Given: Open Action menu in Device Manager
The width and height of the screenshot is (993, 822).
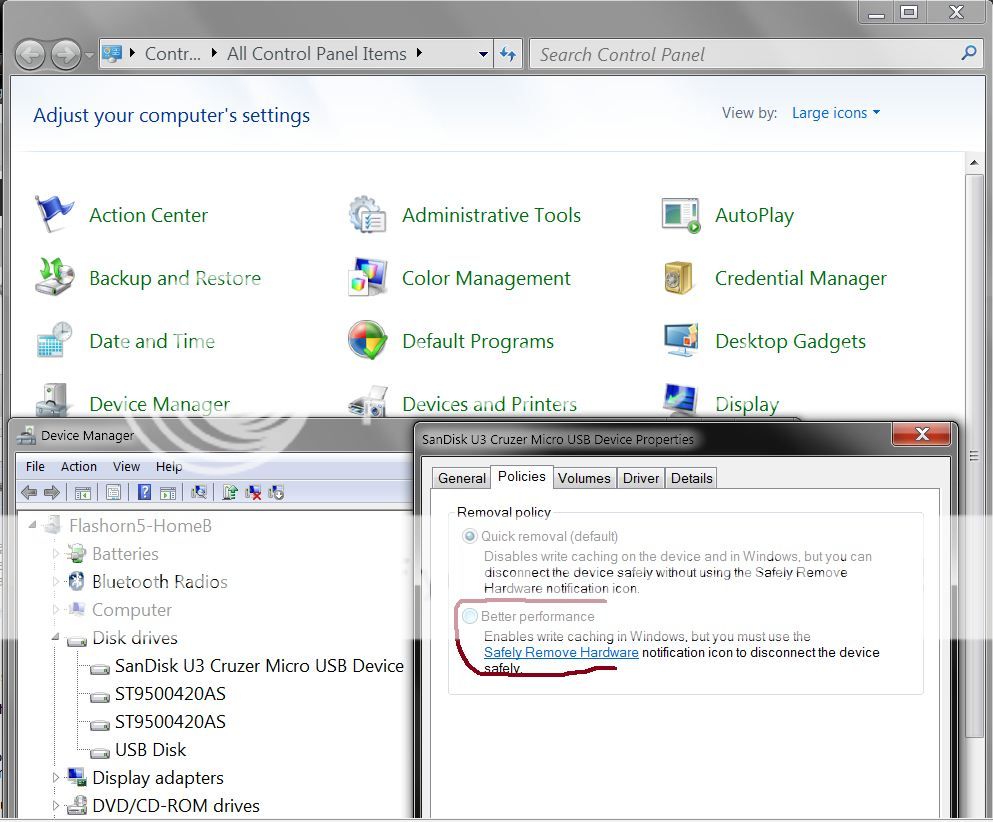Looking at the screenshot, I should pyautogui.click(x=79, y=467).
